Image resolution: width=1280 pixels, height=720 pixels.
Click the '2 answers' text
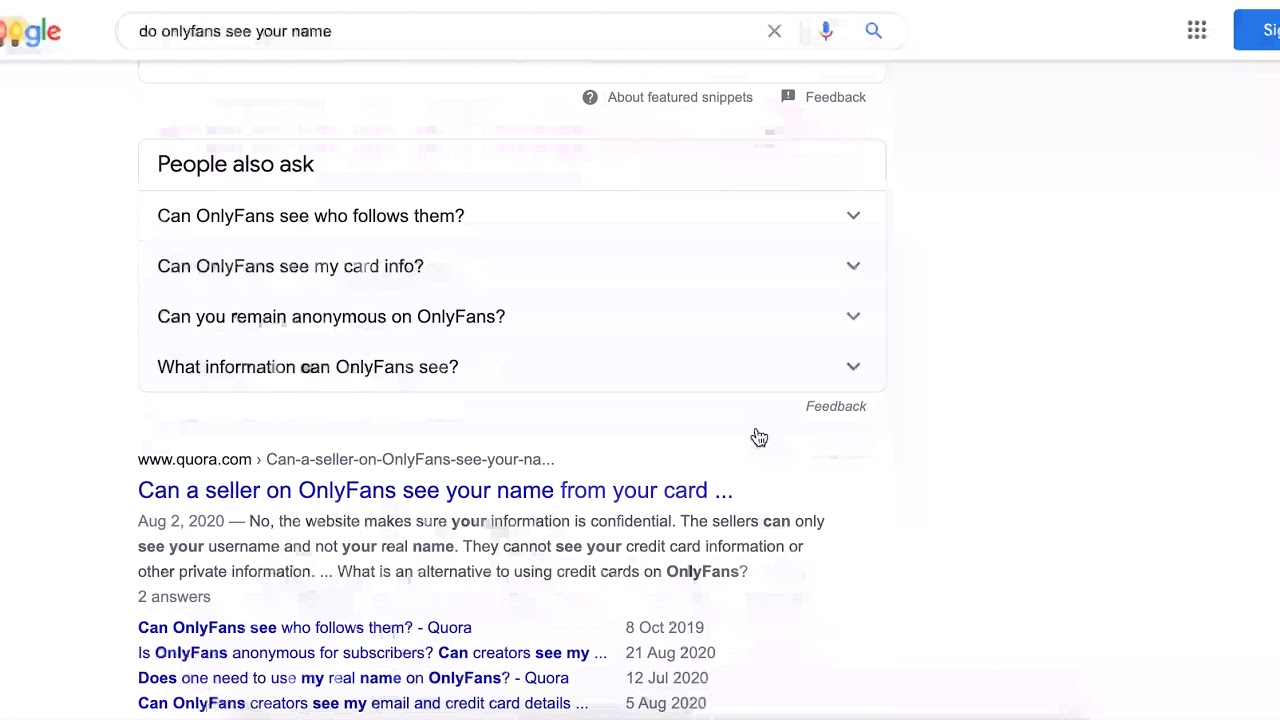point(174,597)
